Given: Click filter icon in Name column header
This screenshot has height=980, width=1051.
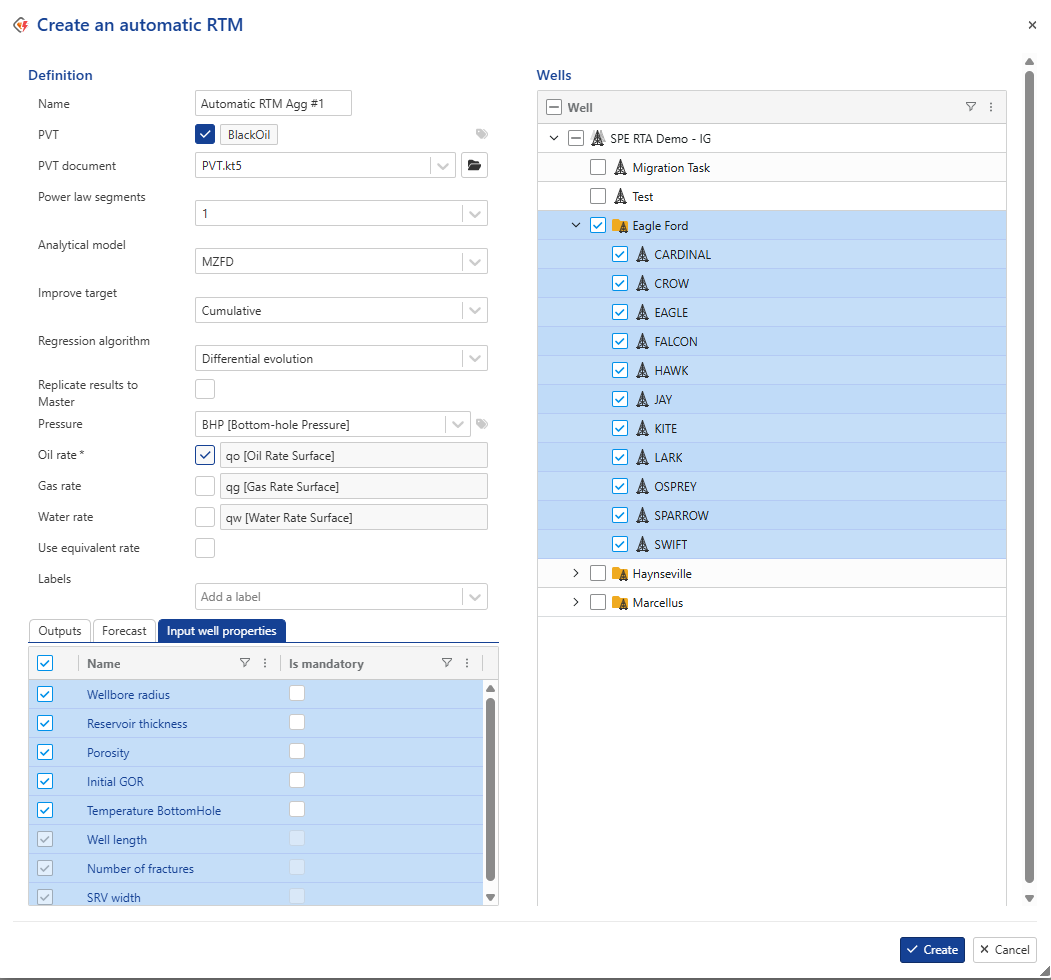Looking at the screenshot, I should [245, 663].
